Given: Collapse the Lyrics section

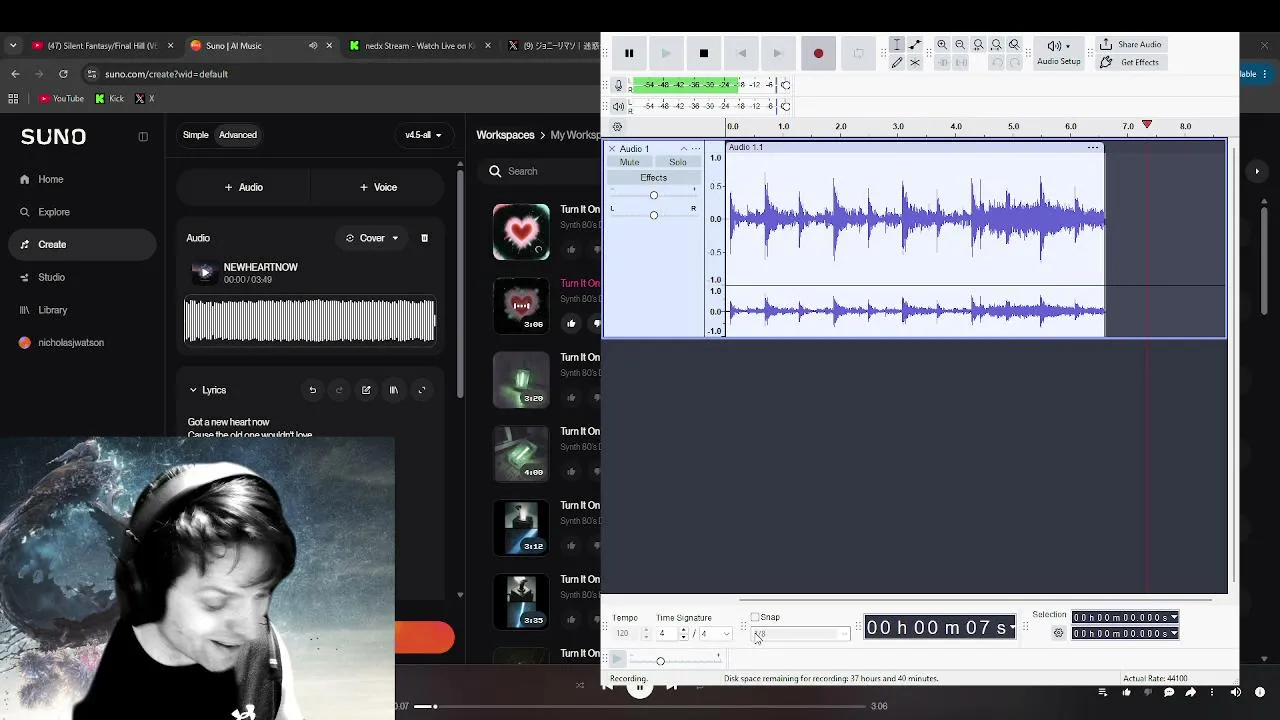Looking at the screenshot, I should (x=193, y=390).
